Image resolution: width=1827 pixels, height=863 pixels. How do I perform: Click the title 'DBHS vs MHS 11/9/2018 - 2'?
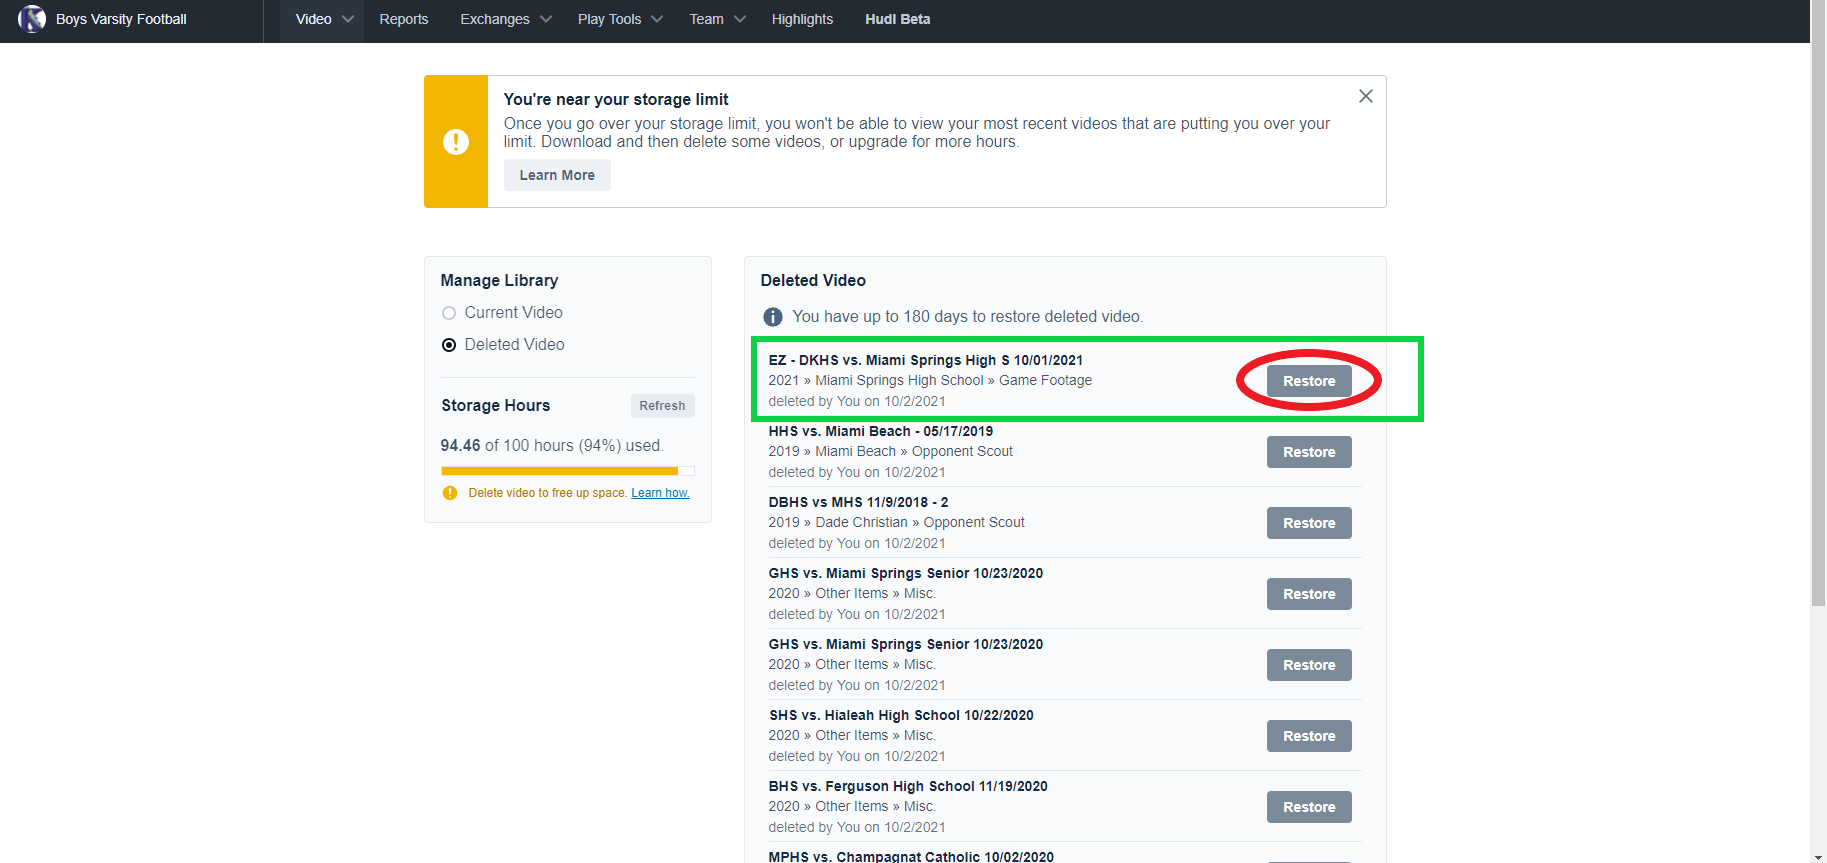click(859, 502)
